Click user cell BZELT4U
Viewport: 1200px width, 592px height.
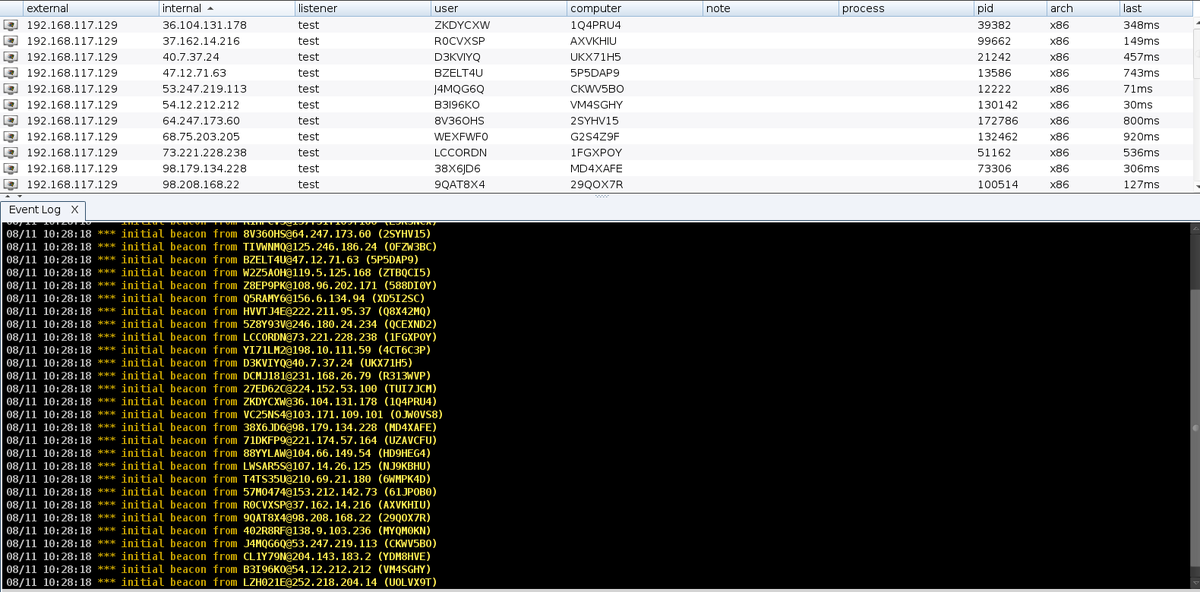[458, 73]
